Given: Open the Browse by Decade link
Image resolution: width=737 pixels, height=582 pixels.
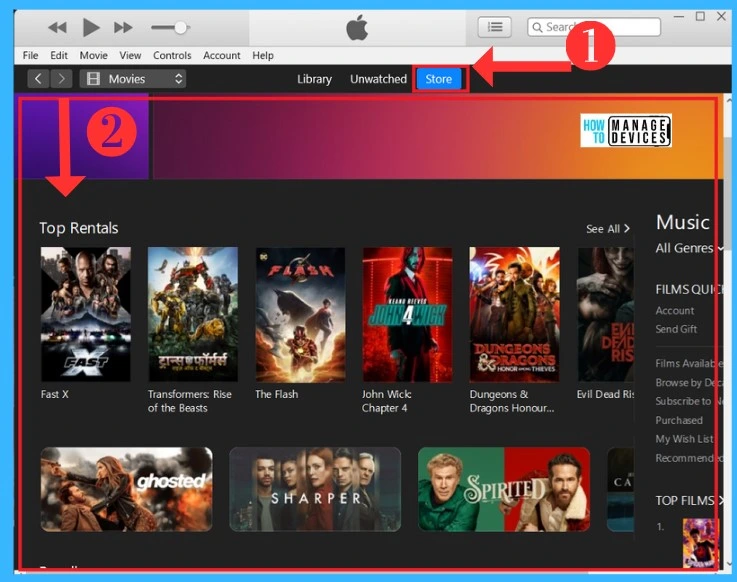Looking at the screenshot, I should (688, 383).
